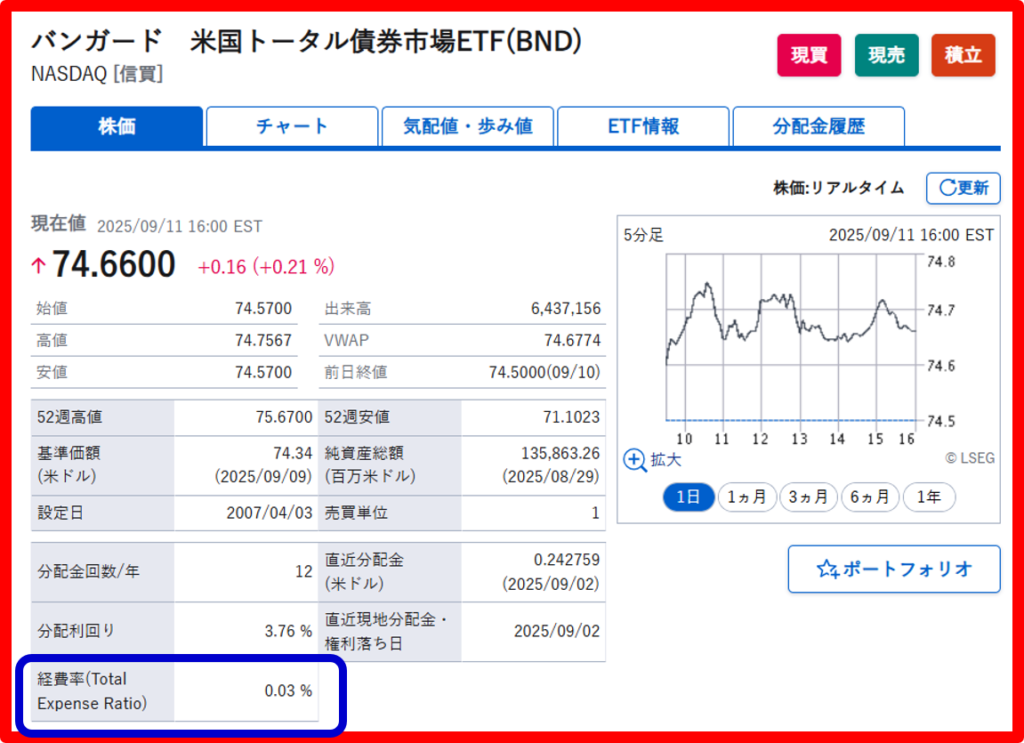Click the orange 積立 button
This screenshot has width=1024, height=743.
963,55
